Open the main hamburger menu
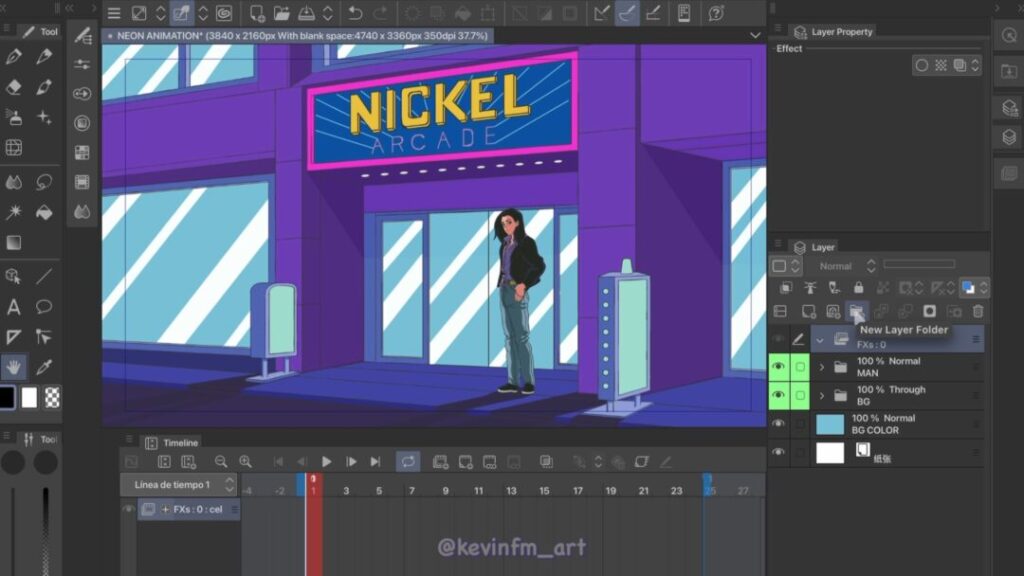The height and width of the screenshot is (576, 1024). 114,13
